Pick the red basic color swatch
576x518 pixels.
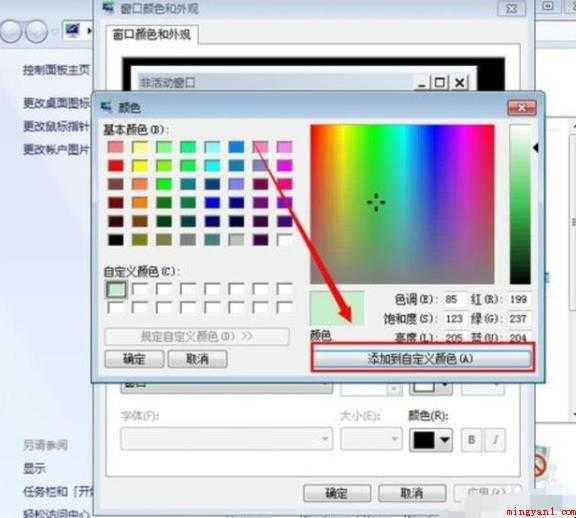pos(116,166)
